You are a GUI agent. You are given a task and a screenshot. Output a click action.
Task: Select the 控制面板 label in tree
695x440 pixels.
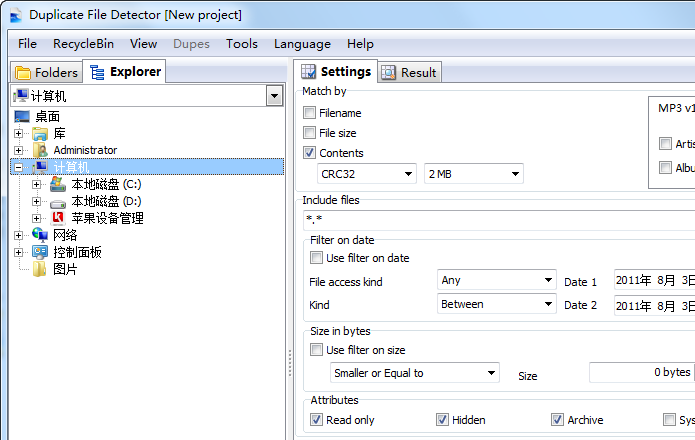click(78, 252)
